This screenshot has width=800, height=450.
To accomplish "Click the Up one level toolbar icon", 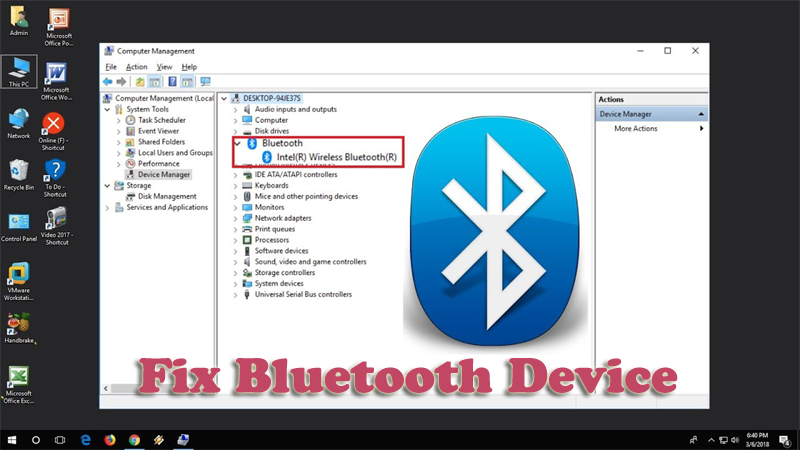I will point(139,82).
